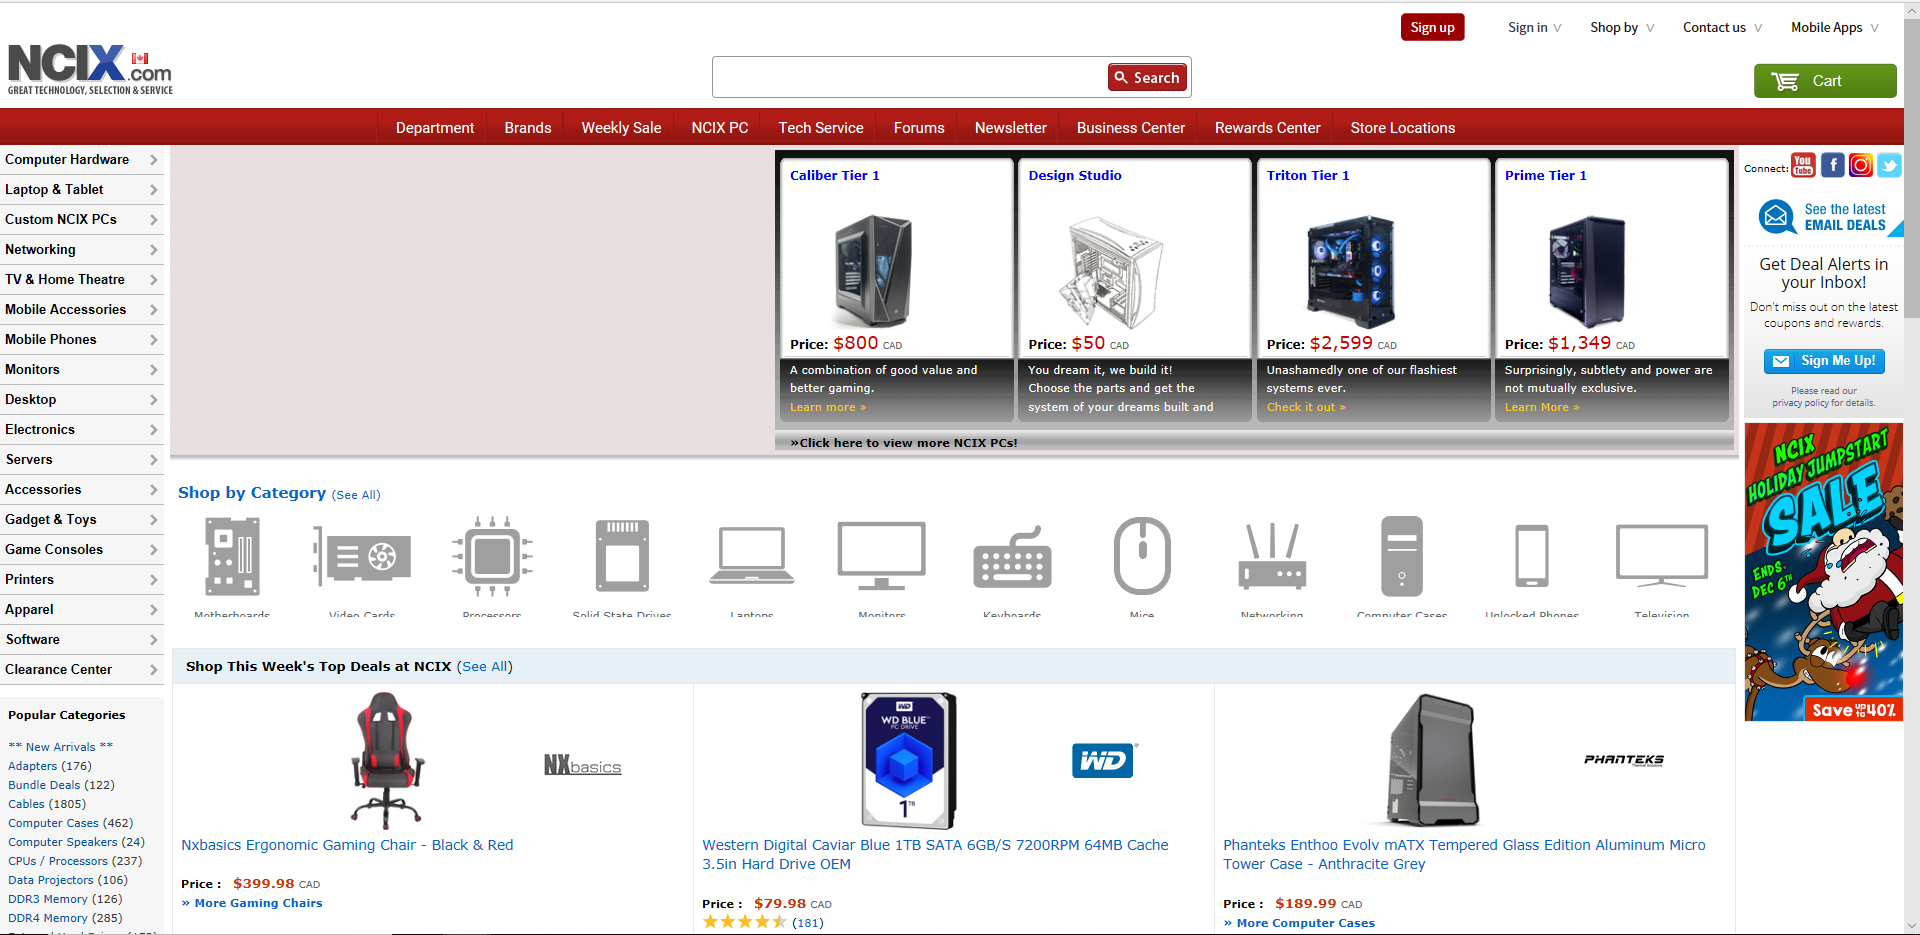Click the Holiday Jumpstart Sale banner
The image size is (1920, 935).
1824,572
